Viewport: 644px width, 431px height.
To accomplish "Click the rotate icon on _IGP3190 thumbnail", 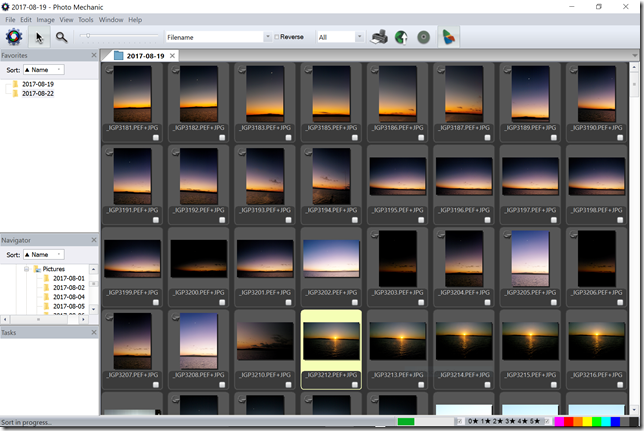I will click(x=573, y=69).
